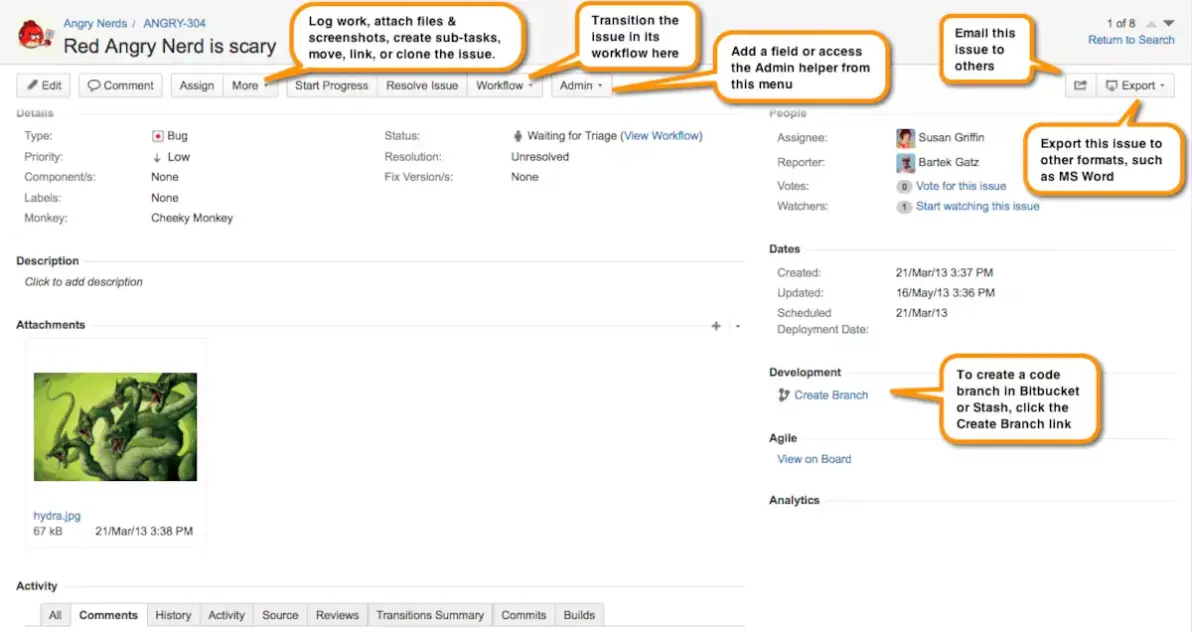Click the Comment button
1192x632 pixels.
(120, 85)
